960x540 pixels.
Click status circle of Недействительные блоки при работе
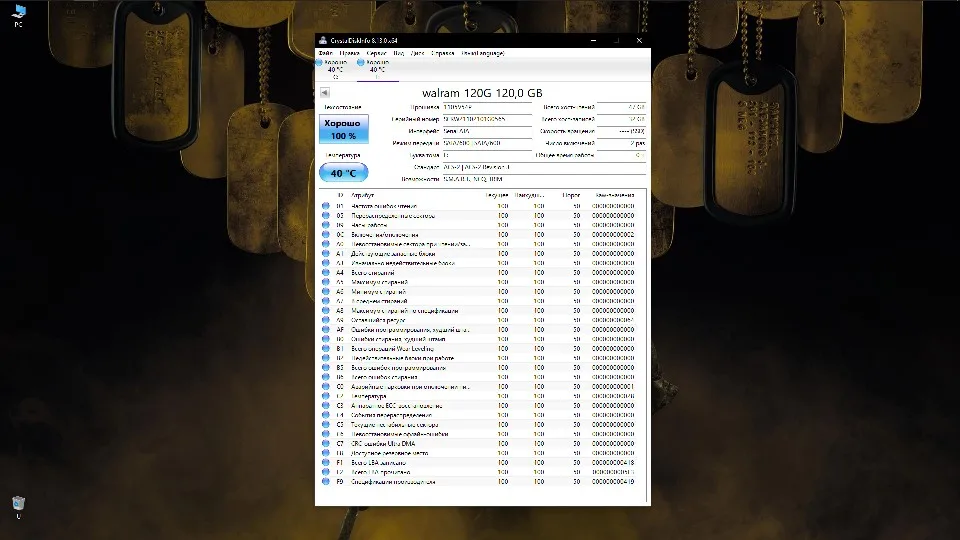(326, 358)
